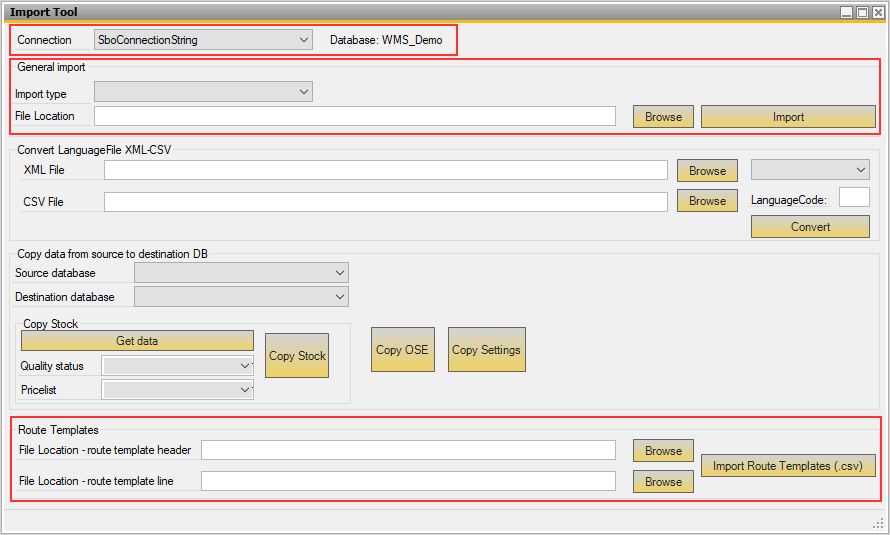
Task: Click the CSV File input field
Action: click(x=385, y=202)
